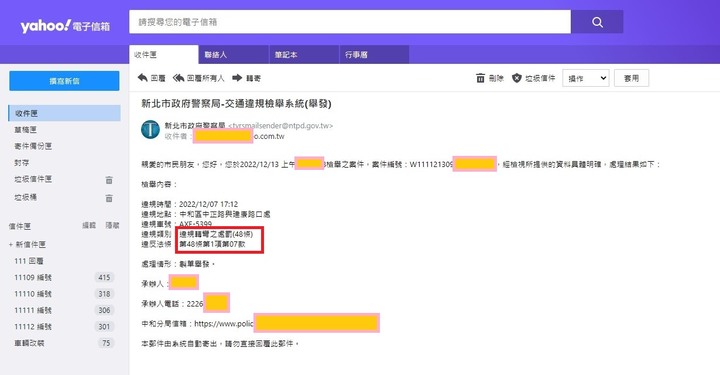Empty spam via trash icon beside 垃圾信件匣
720x375 pixels.
pos(109,180)
